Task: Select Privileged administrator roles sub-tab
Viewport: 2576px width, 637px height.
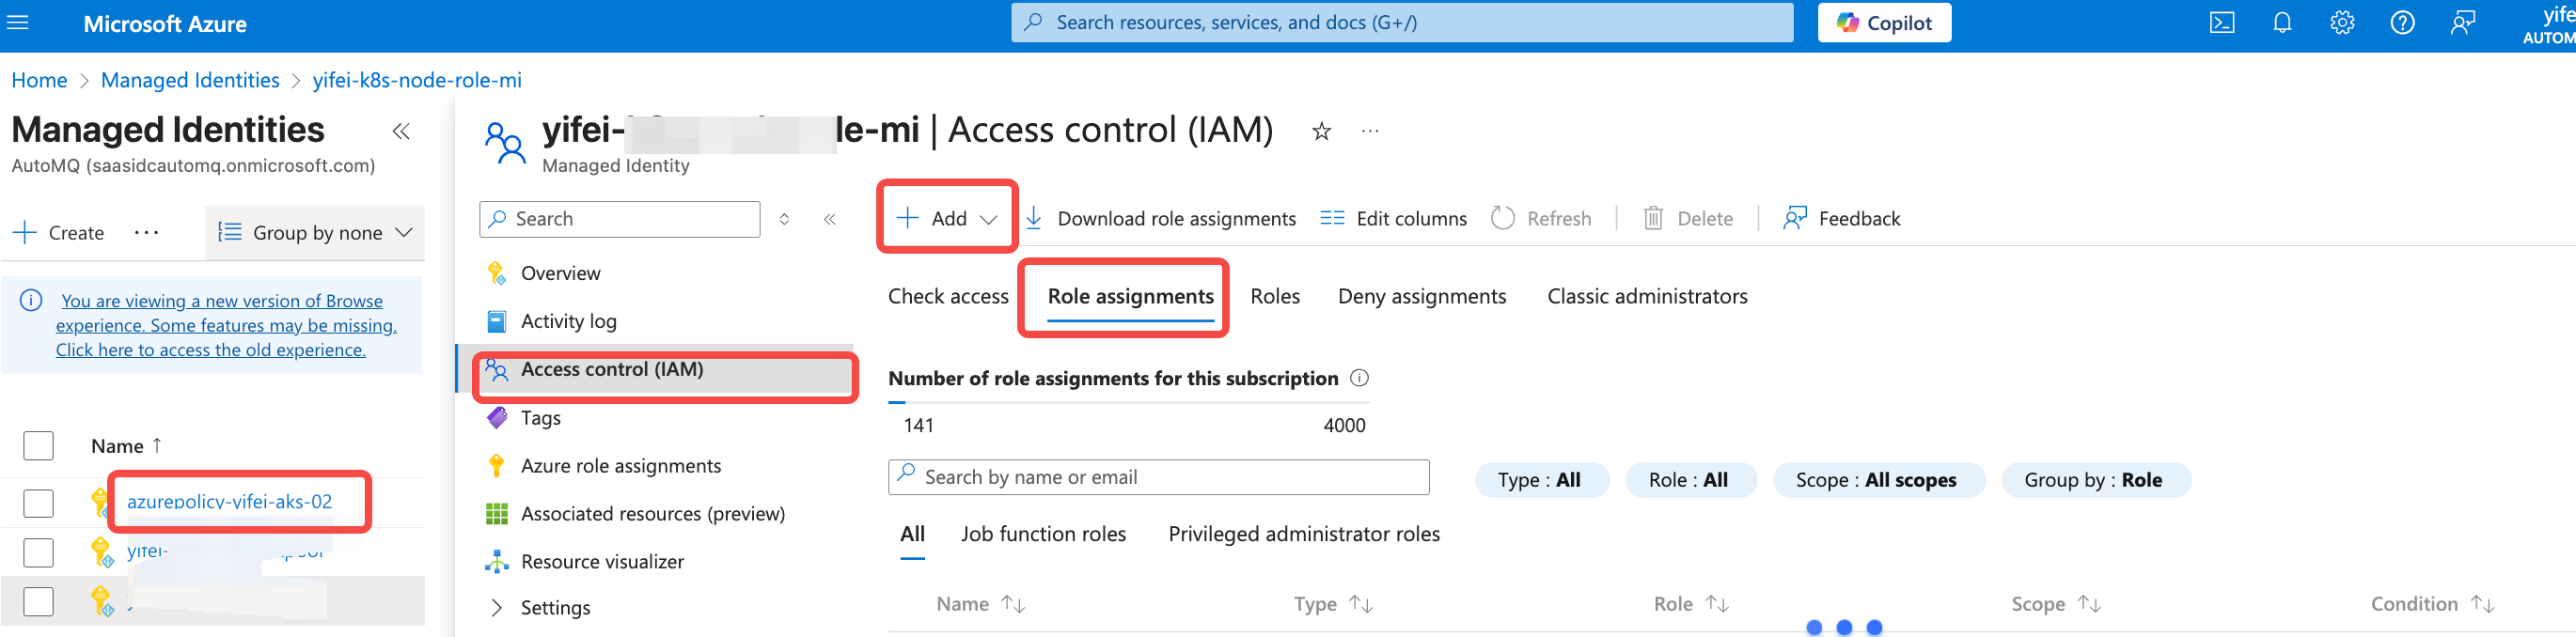Action: pos(1304,534)
